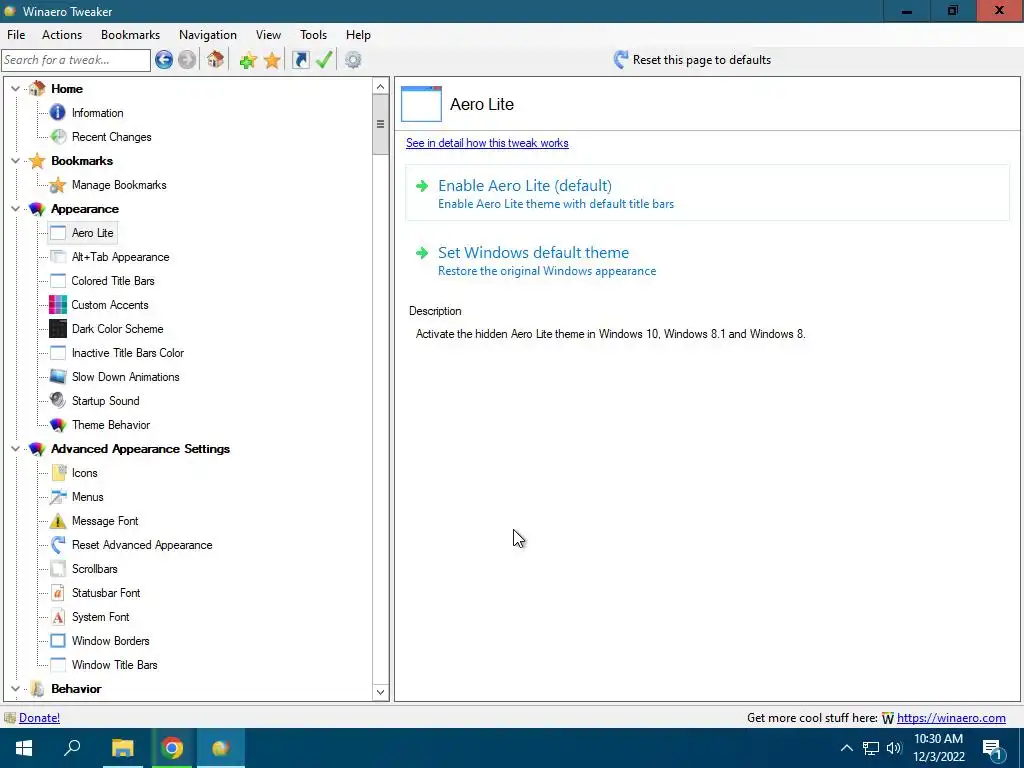Select Window Title Bars tree item

pos(114,665)
